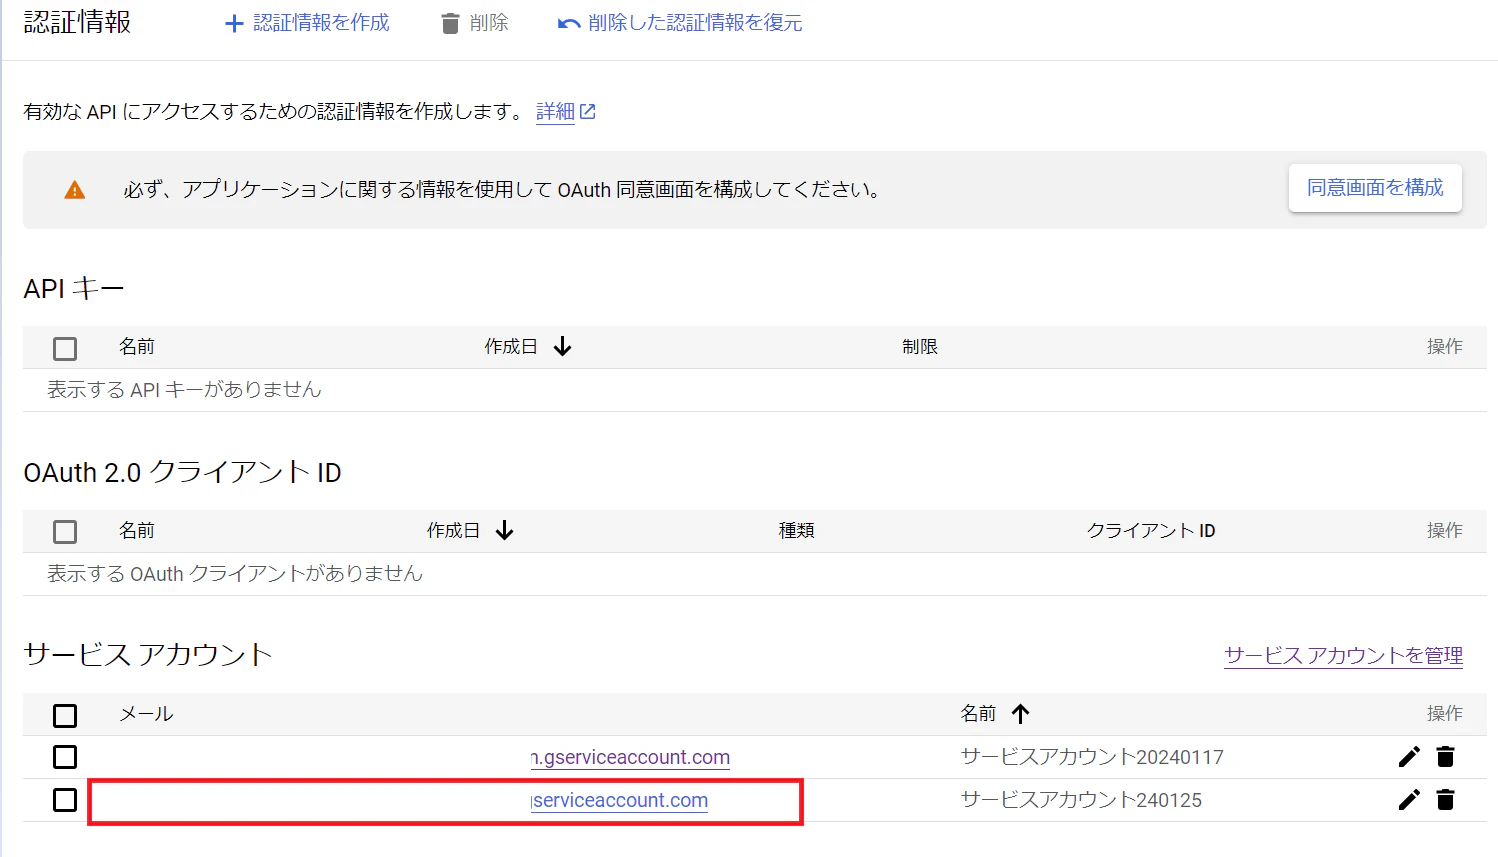Click the plus icon for 認証情報を作成

click(x=234, y=23)
